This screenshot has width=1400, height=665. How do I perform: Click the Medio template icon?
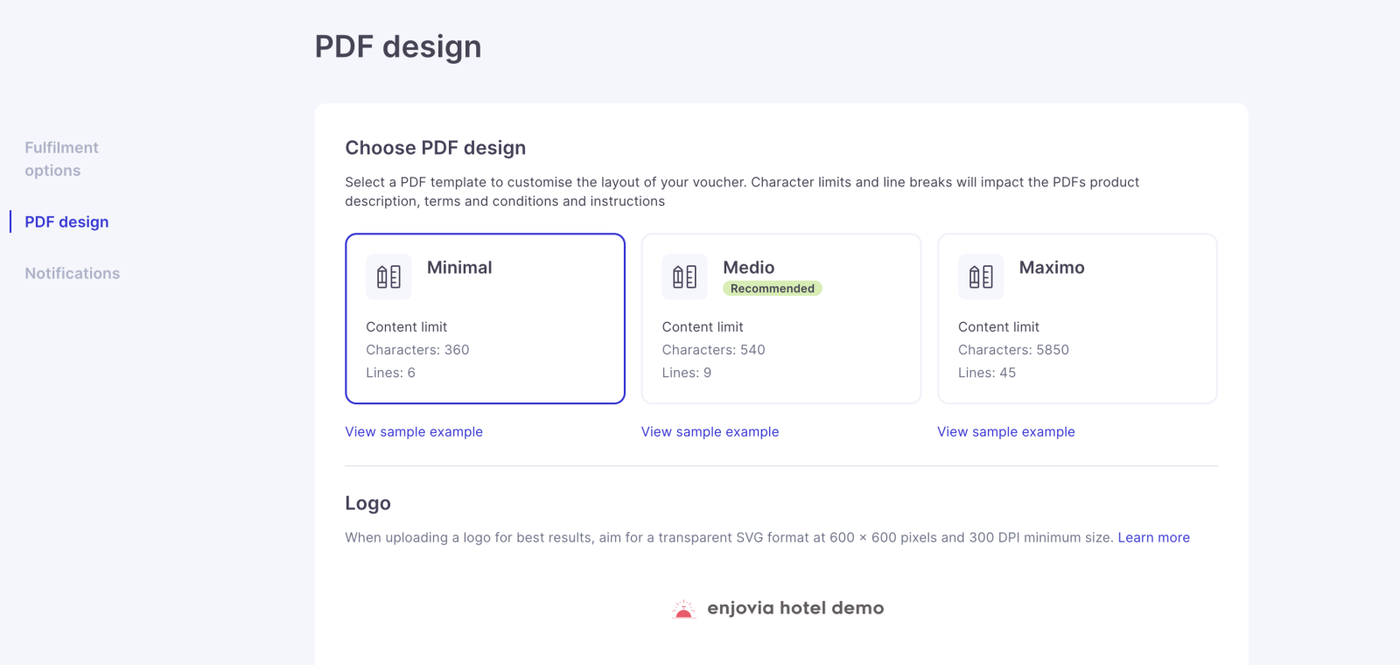pyautogui.click(x=684, y=277)
